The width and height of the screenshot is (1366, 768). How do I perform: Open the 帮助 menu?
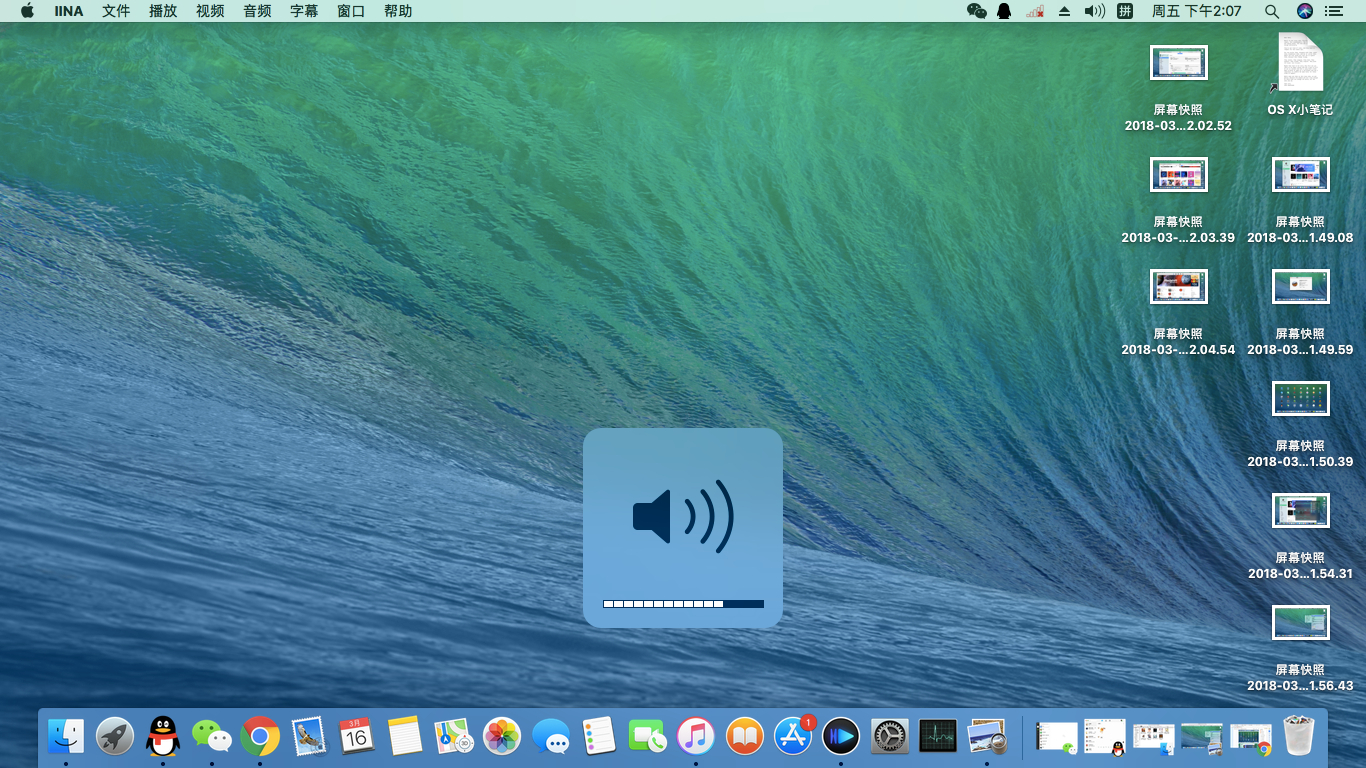(398, 11)
